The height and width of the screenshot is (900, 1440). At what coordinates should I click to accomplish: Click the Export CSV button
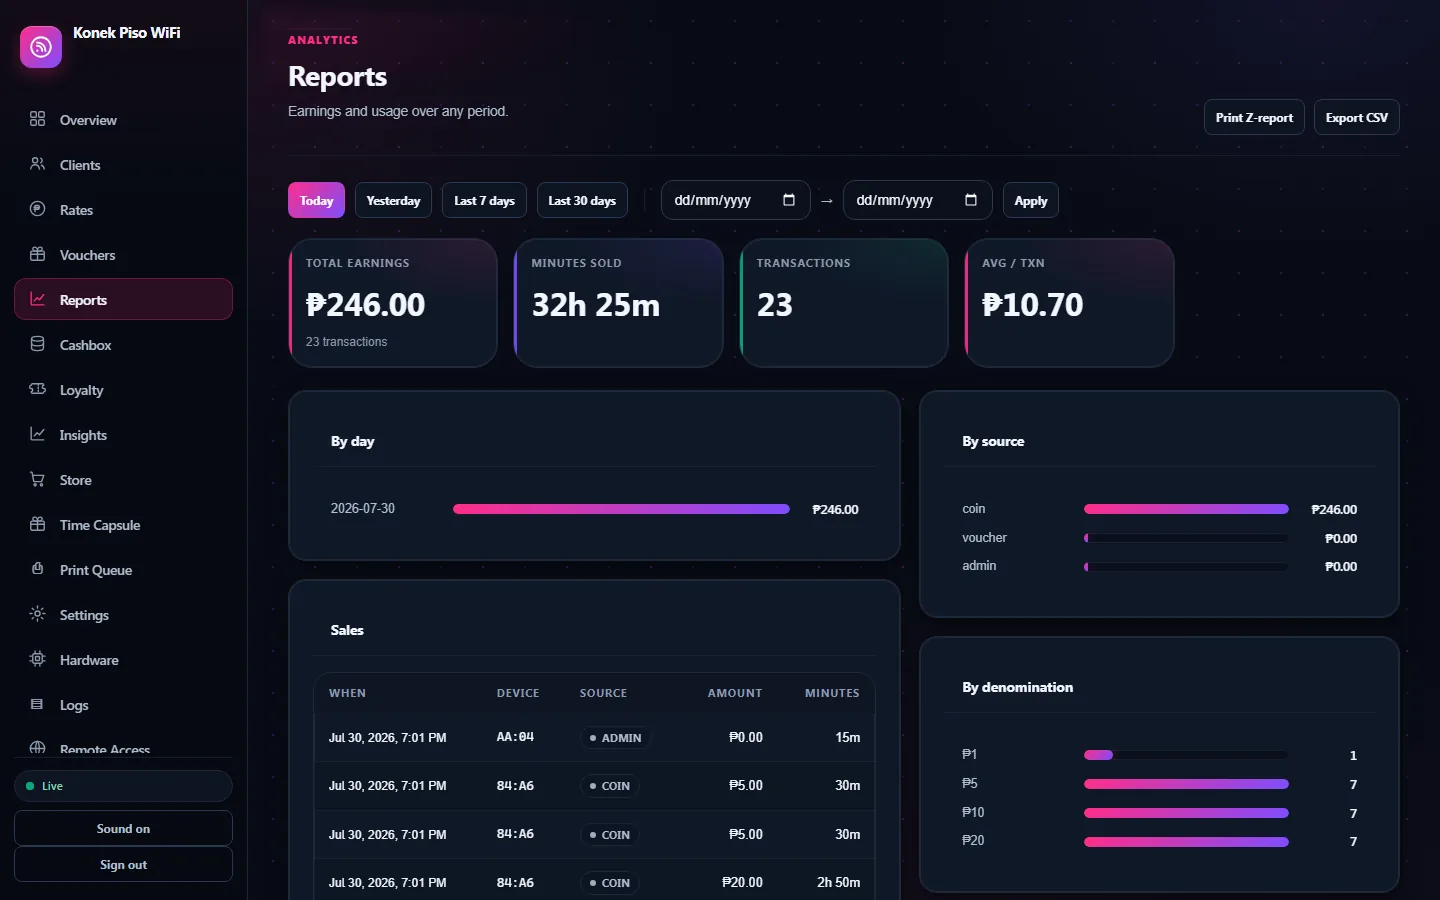[x=1357, y=117]
